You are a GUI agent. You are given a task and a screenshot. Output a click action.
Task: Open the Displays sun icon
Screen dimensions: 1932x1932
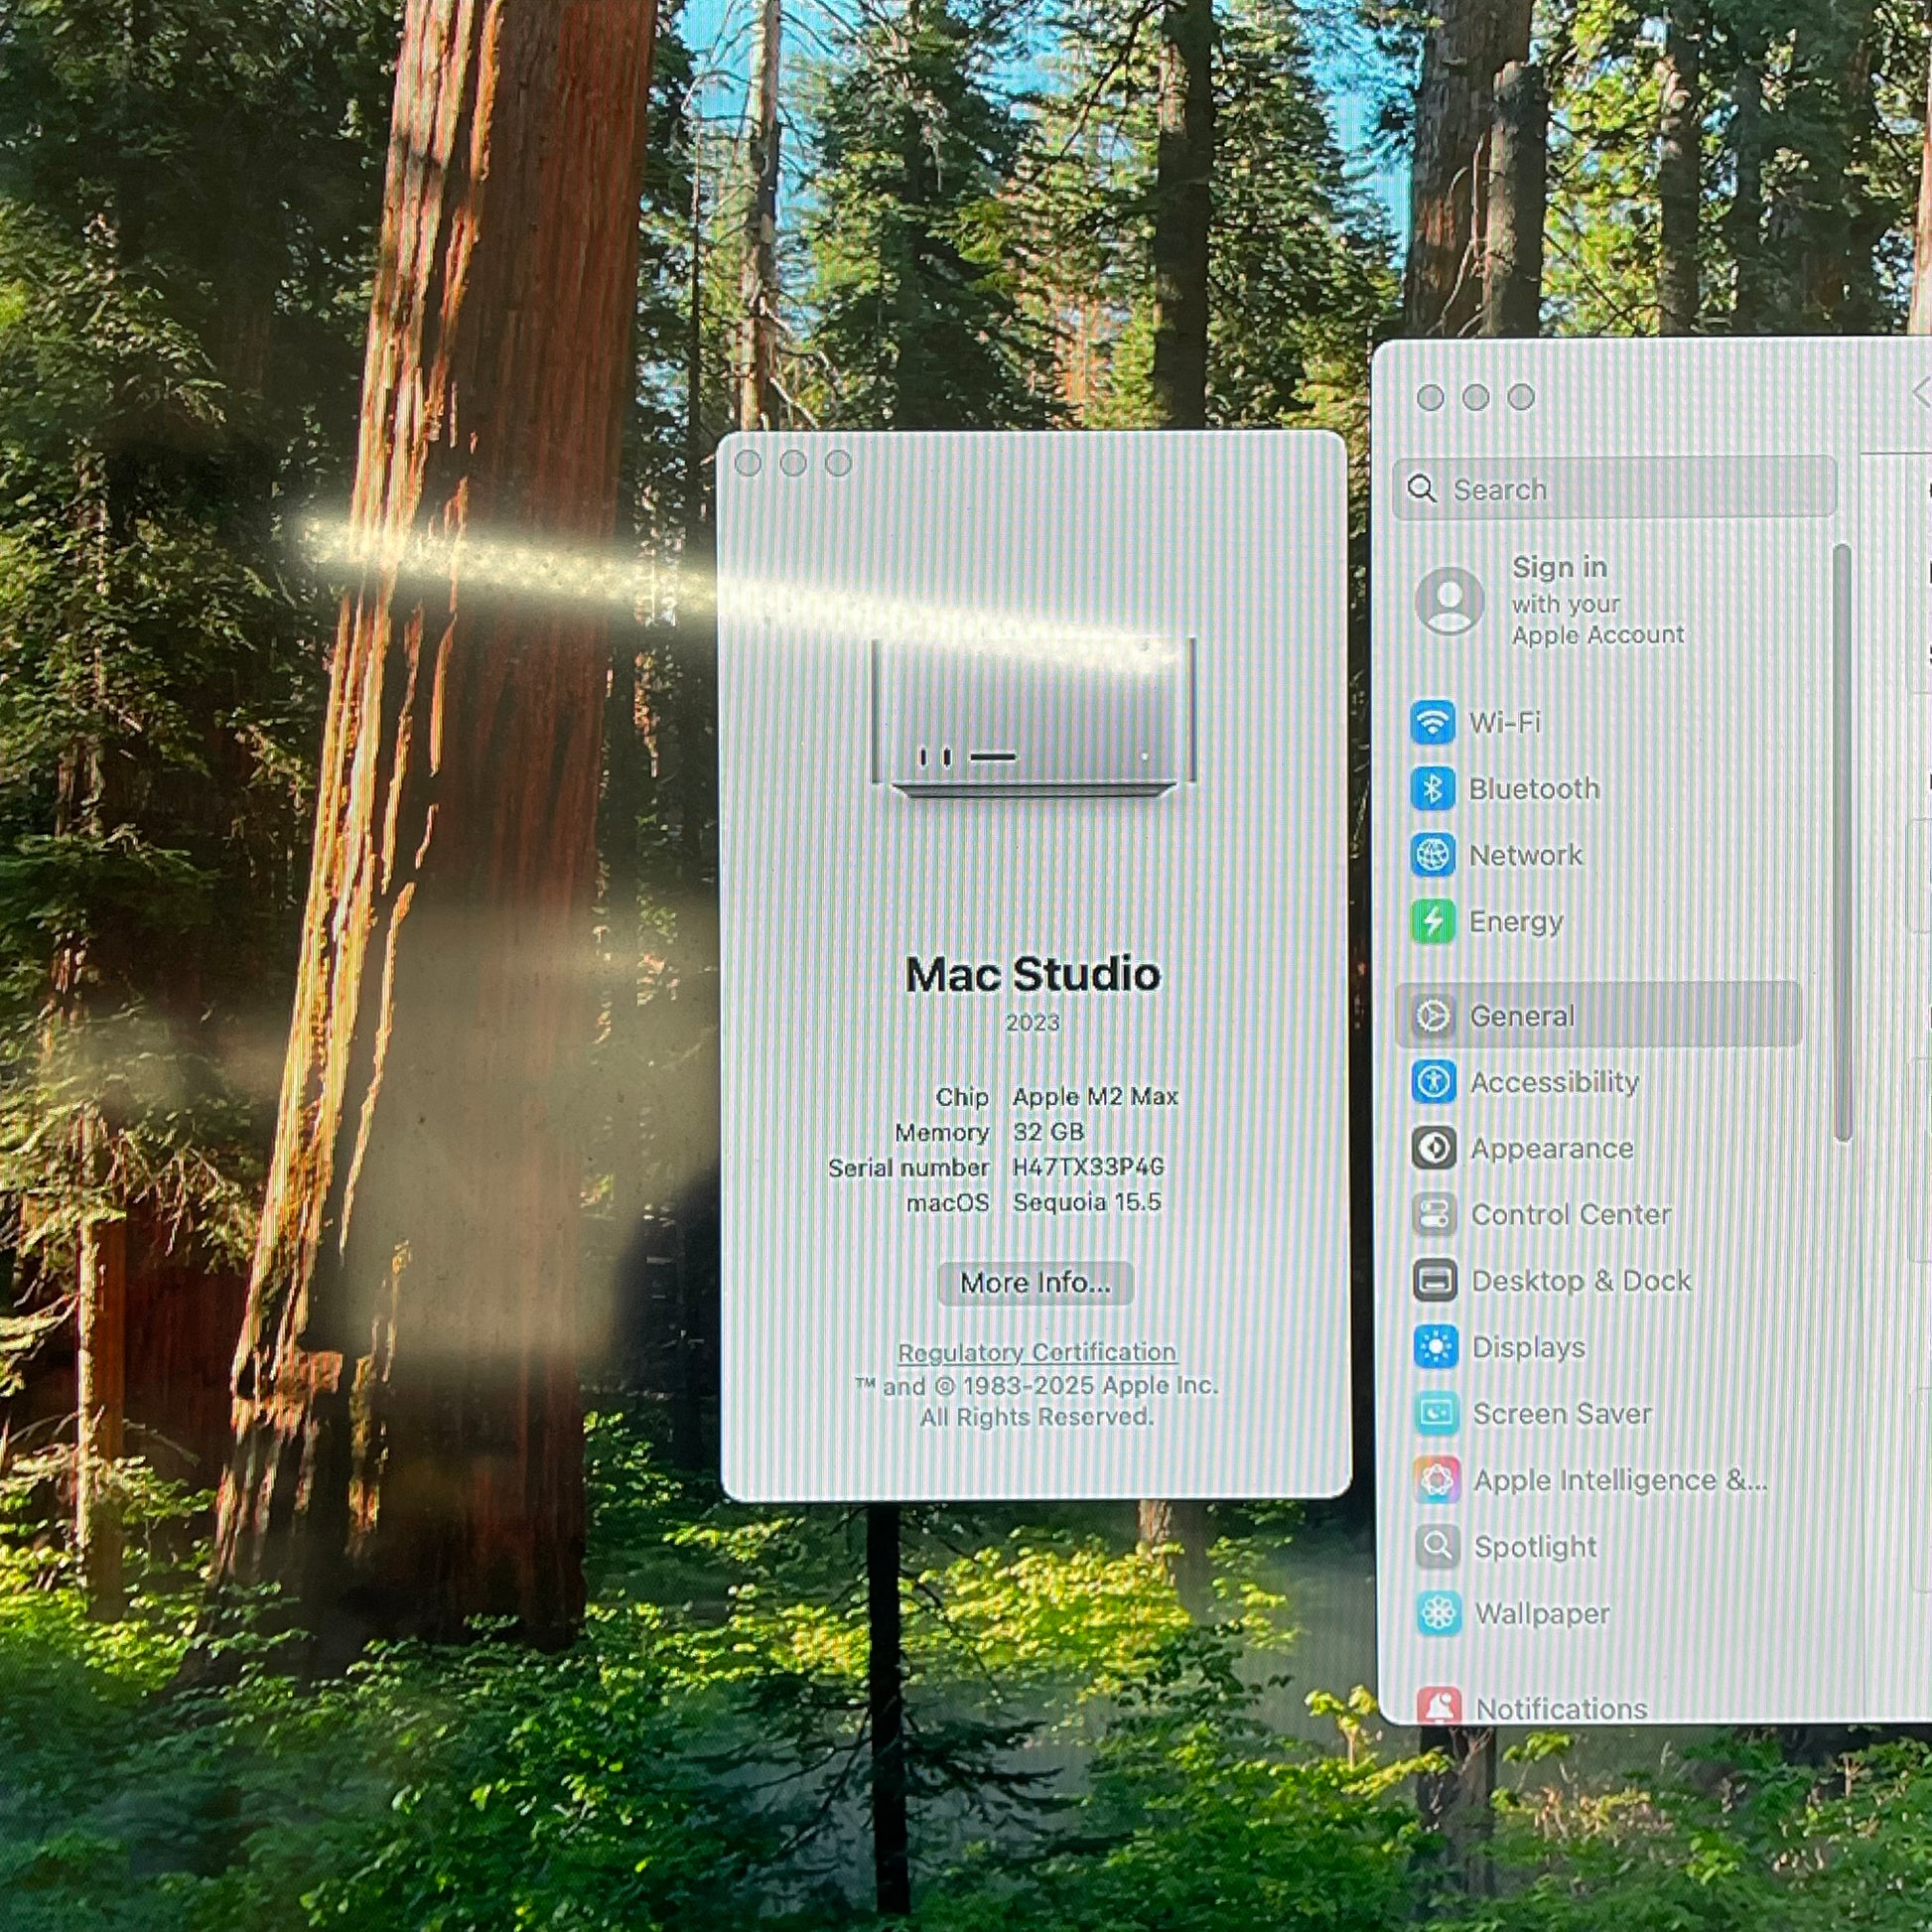pyautogui.click(x=1436, y=1347)
